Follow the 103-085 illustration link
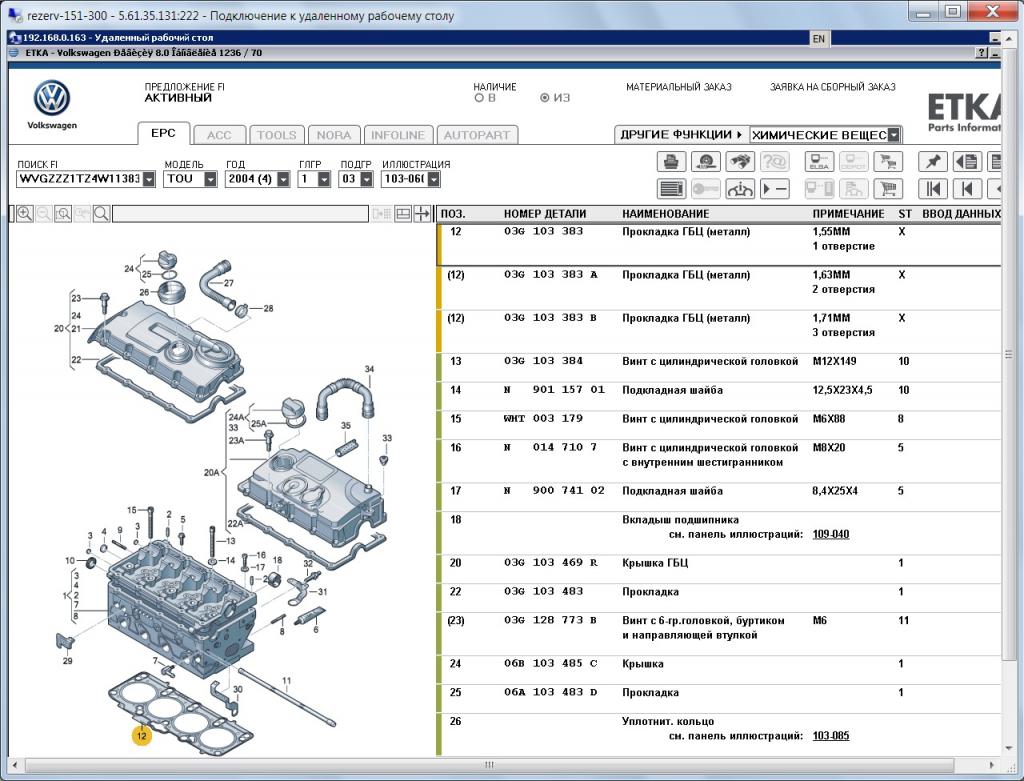1024x781 pixels. point(831,736)
